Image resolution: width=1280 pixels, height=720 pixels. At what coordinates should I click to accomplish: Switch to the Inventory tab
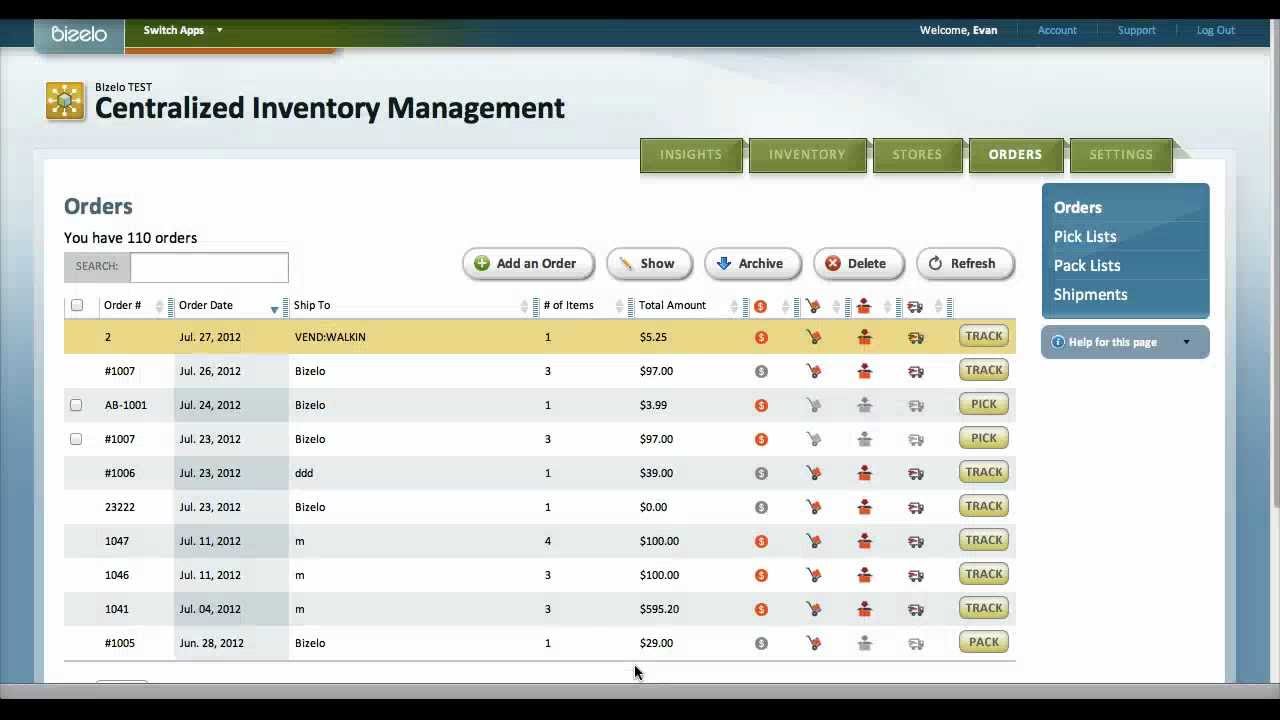(x=807, y=155)
